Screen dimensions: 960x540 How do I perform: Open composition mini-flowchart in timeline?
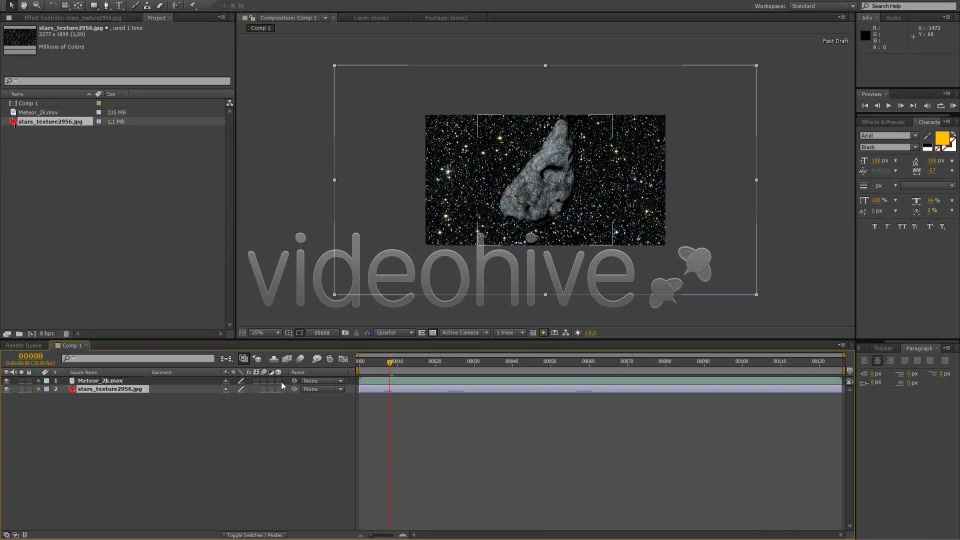tap(226, 359)
